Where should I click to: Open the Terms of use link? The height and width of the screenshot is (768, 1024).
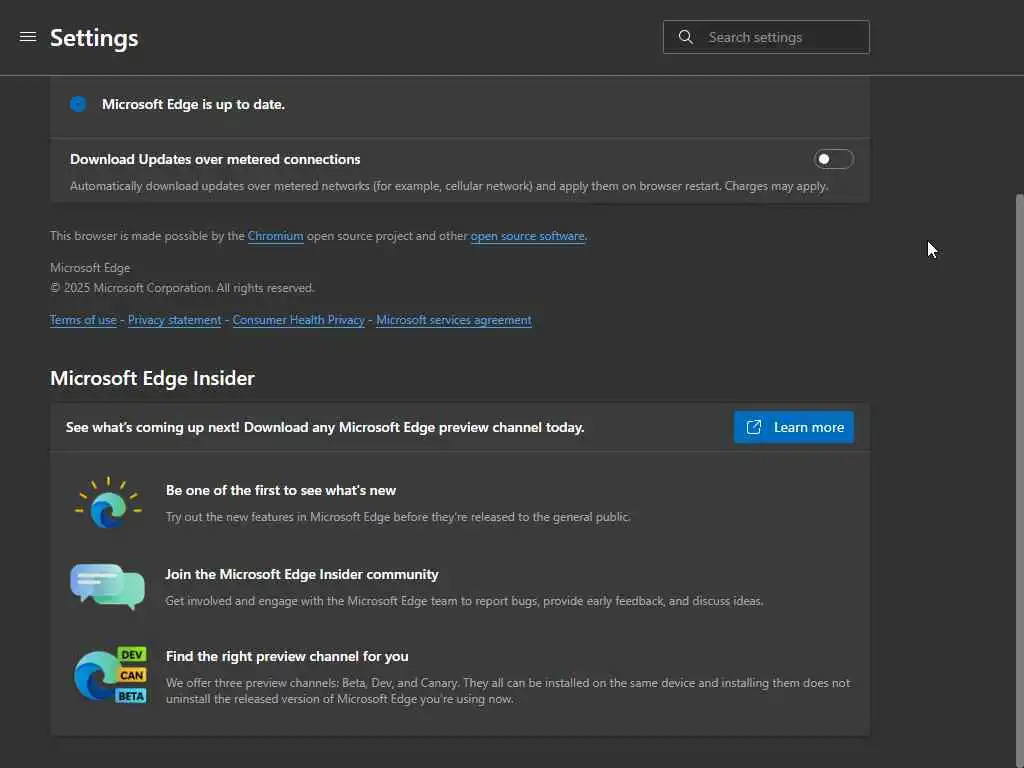[83, 320]
